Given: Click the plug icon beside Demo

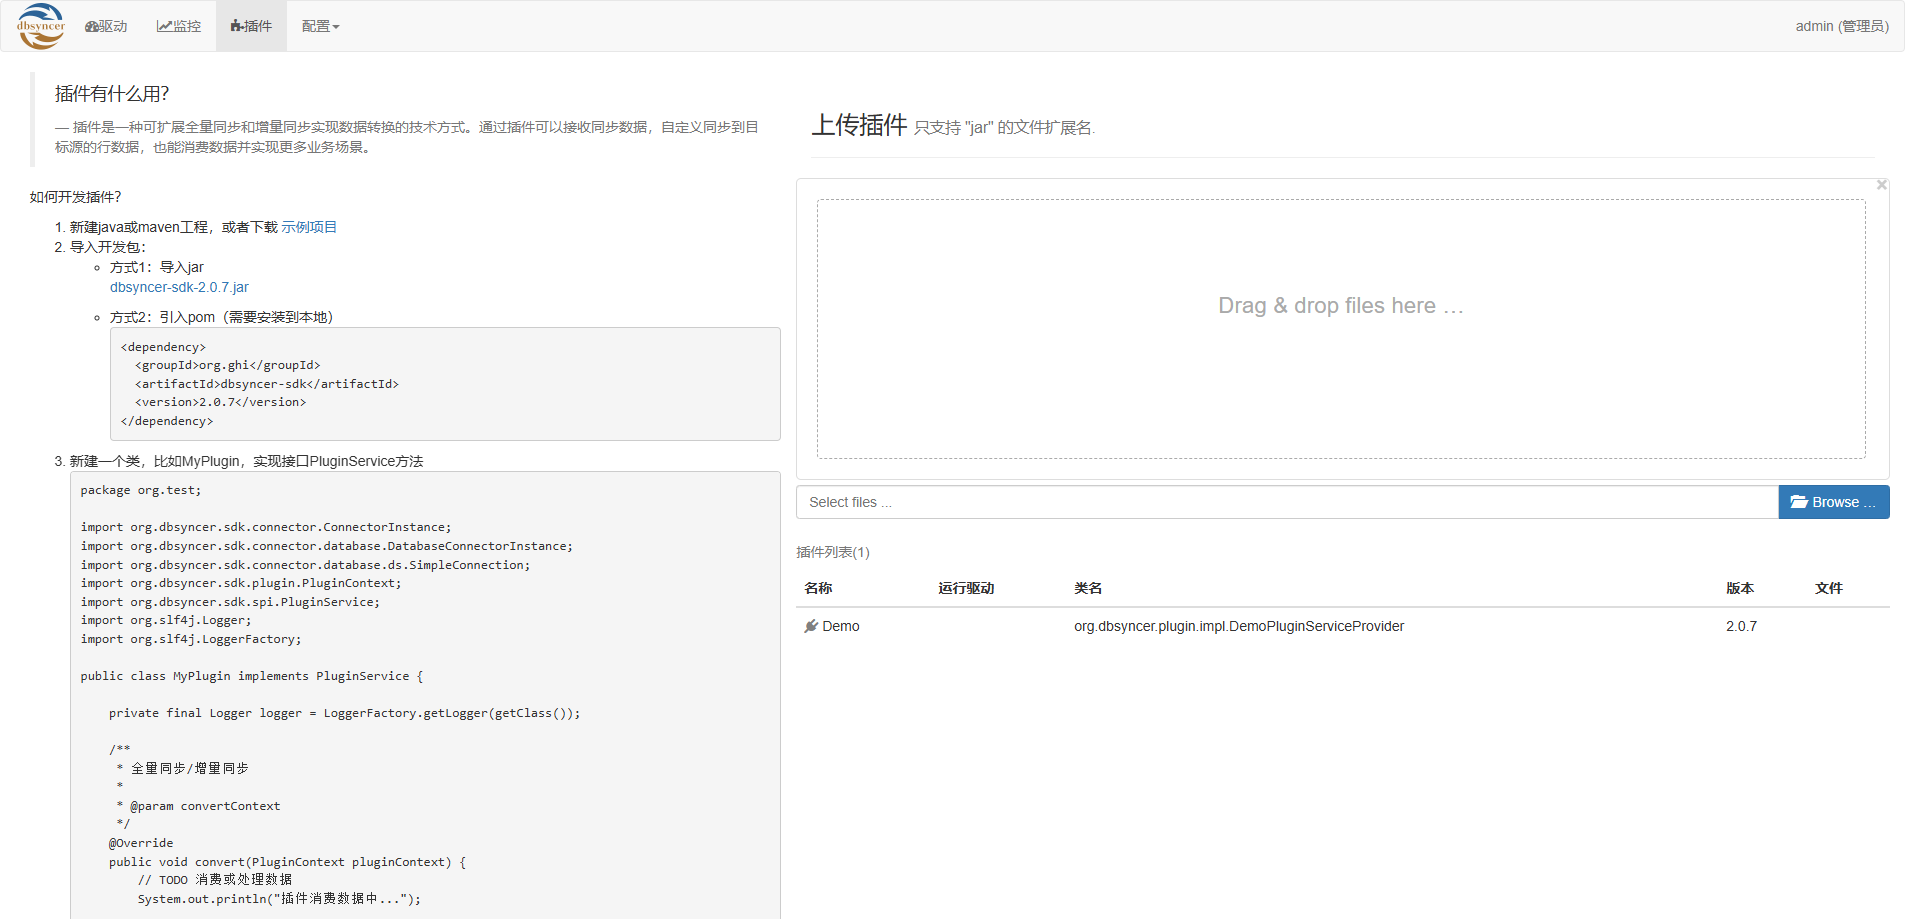Looking at the screenshot, I should tap(811, 626).
